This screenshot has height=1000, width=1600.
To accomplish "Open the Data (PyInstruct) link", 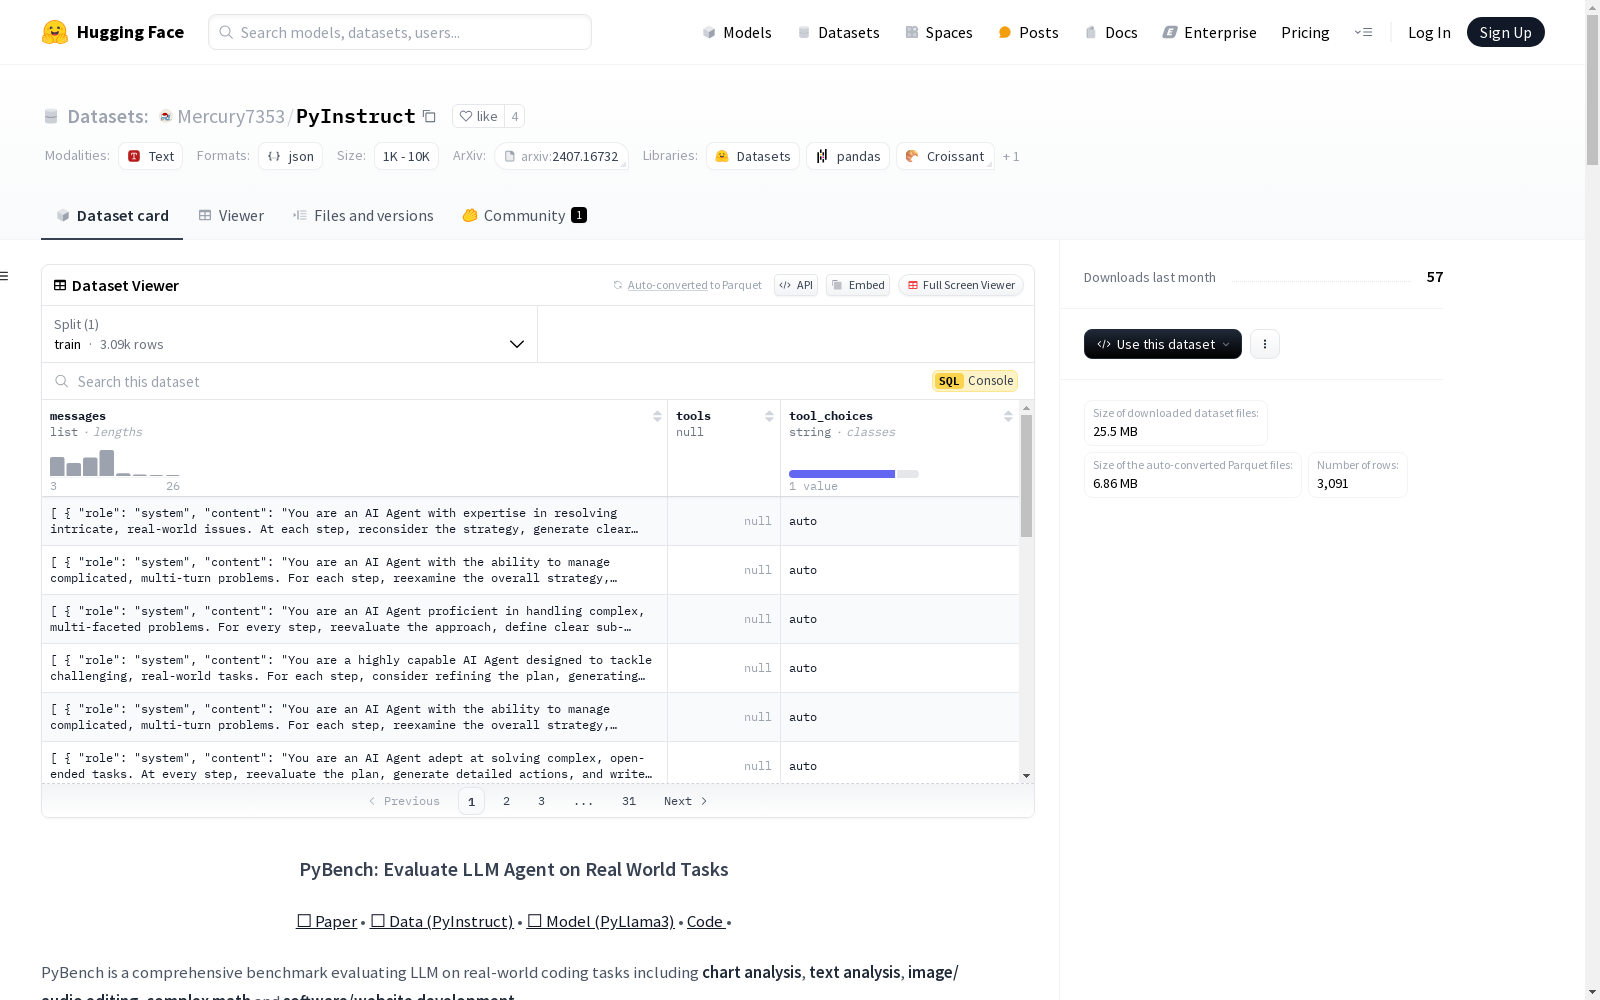I will click(442, 921).
